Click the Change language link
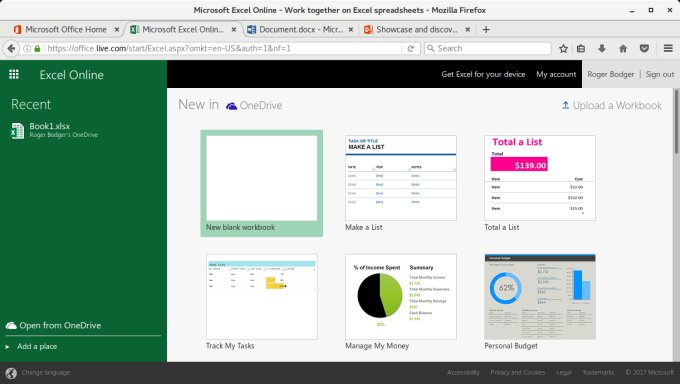 coord(46,373)
